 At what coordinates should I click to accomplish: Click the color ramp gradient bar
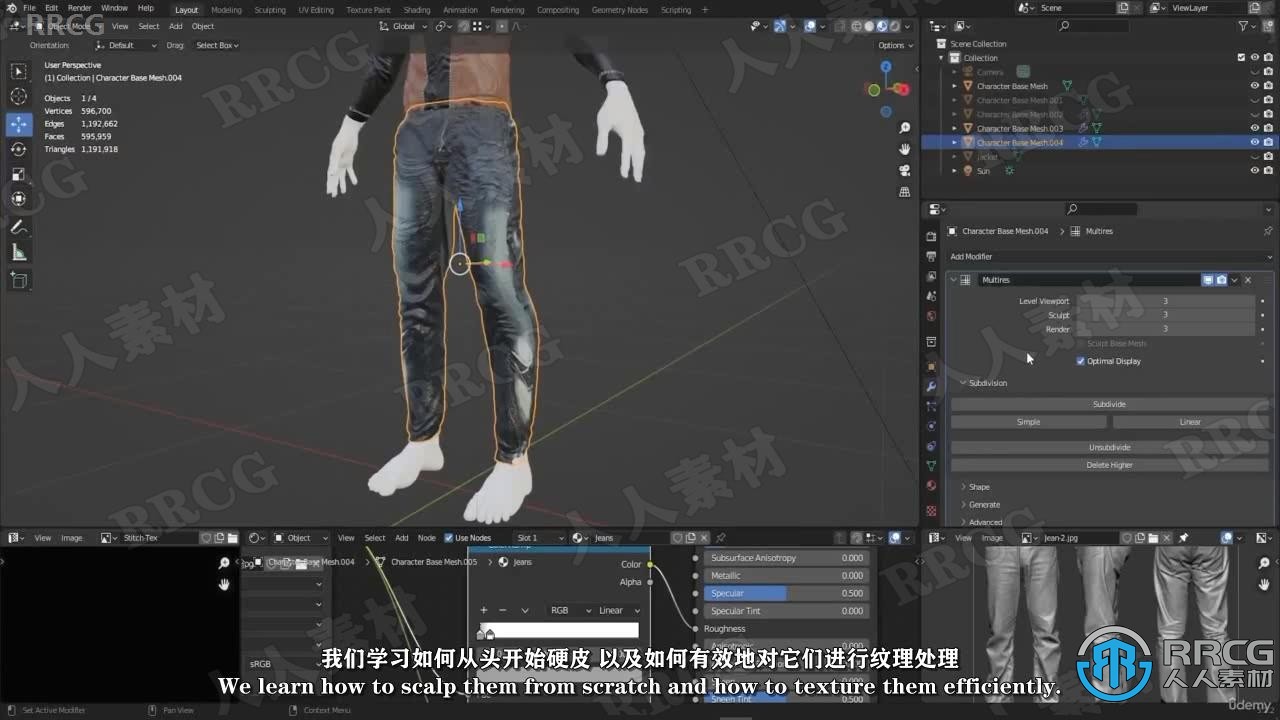(558, 630)
